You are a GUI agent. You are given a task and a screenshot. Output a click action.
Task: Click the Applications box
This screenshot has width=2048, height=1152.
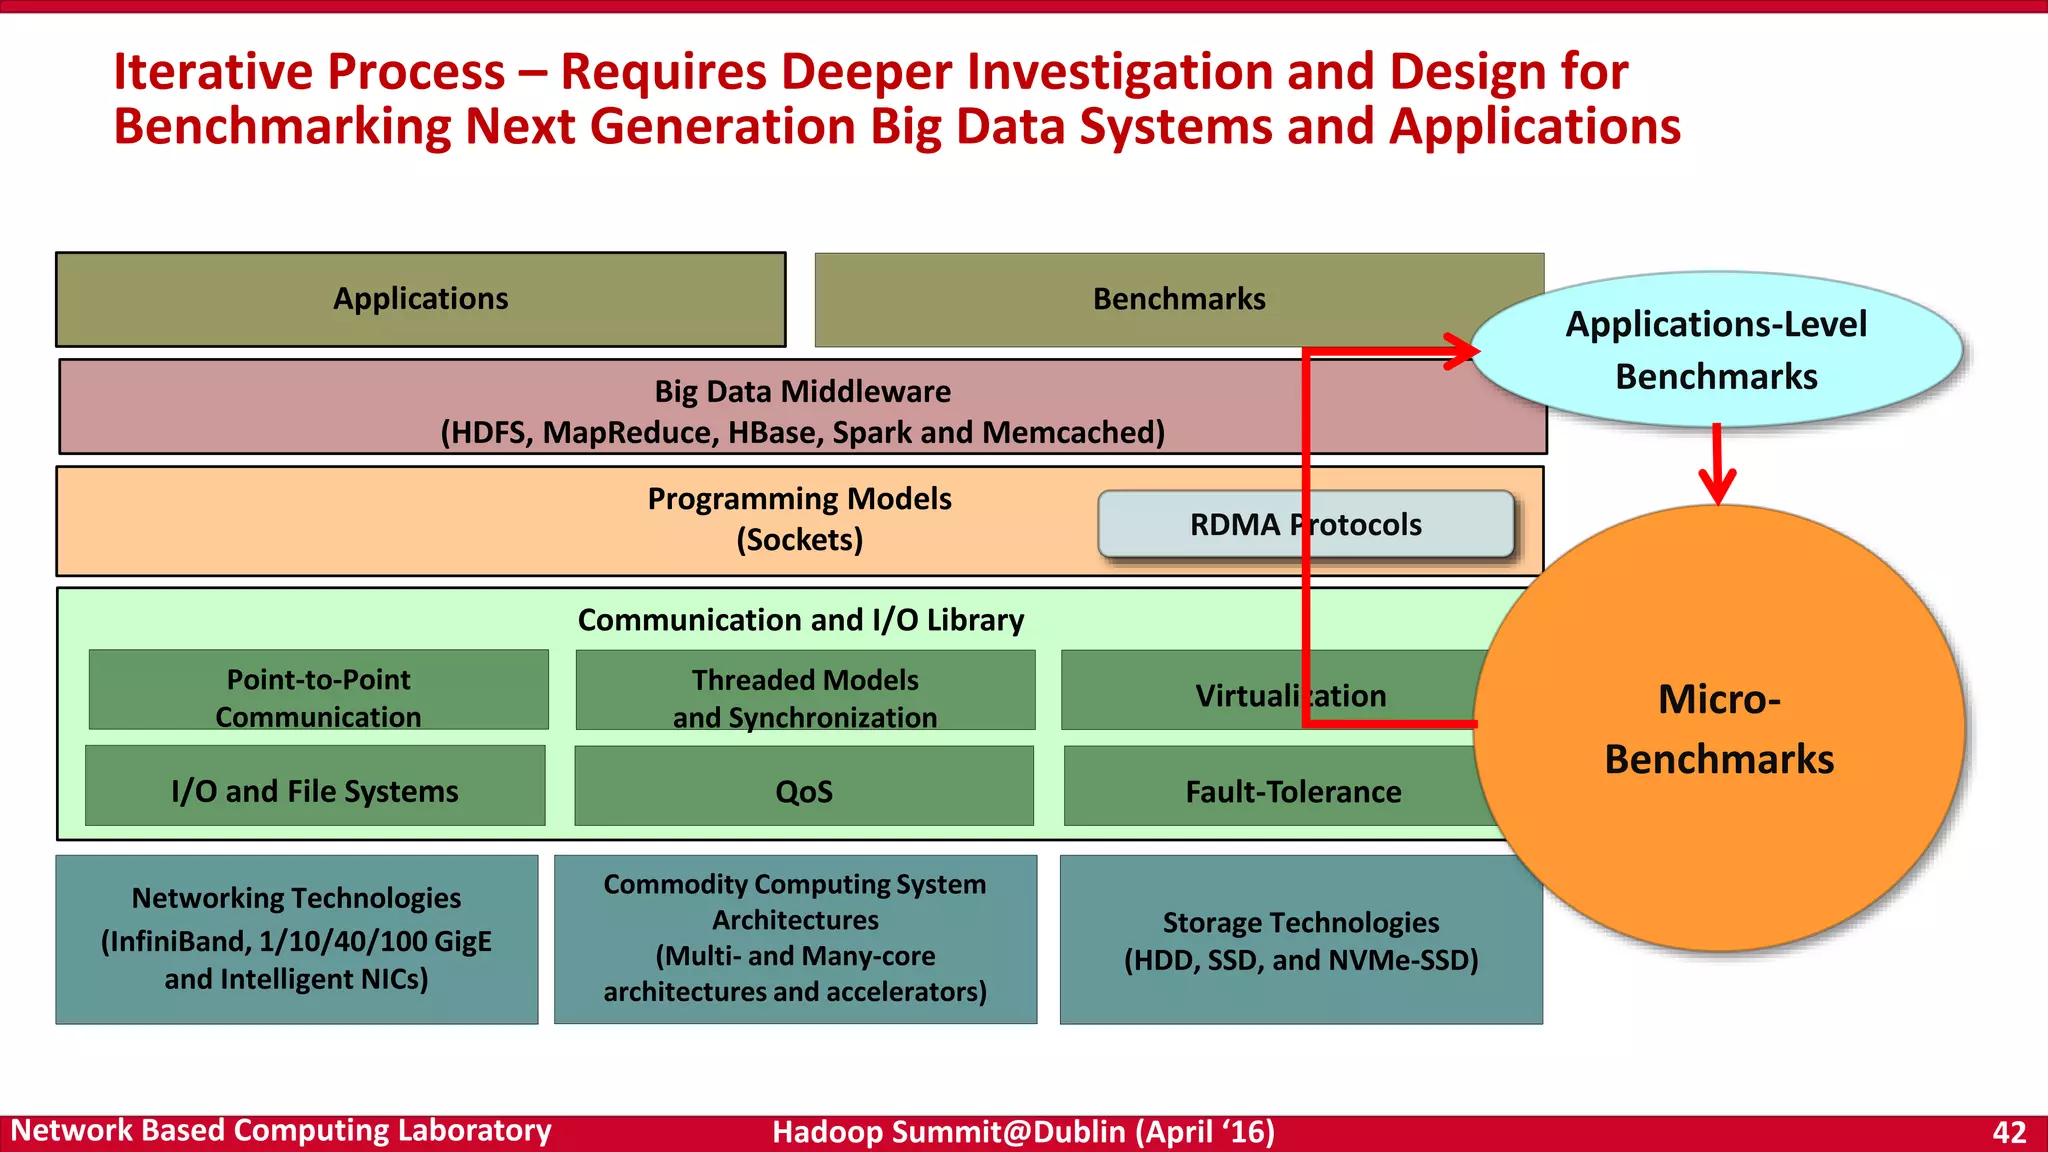[421, 299]
